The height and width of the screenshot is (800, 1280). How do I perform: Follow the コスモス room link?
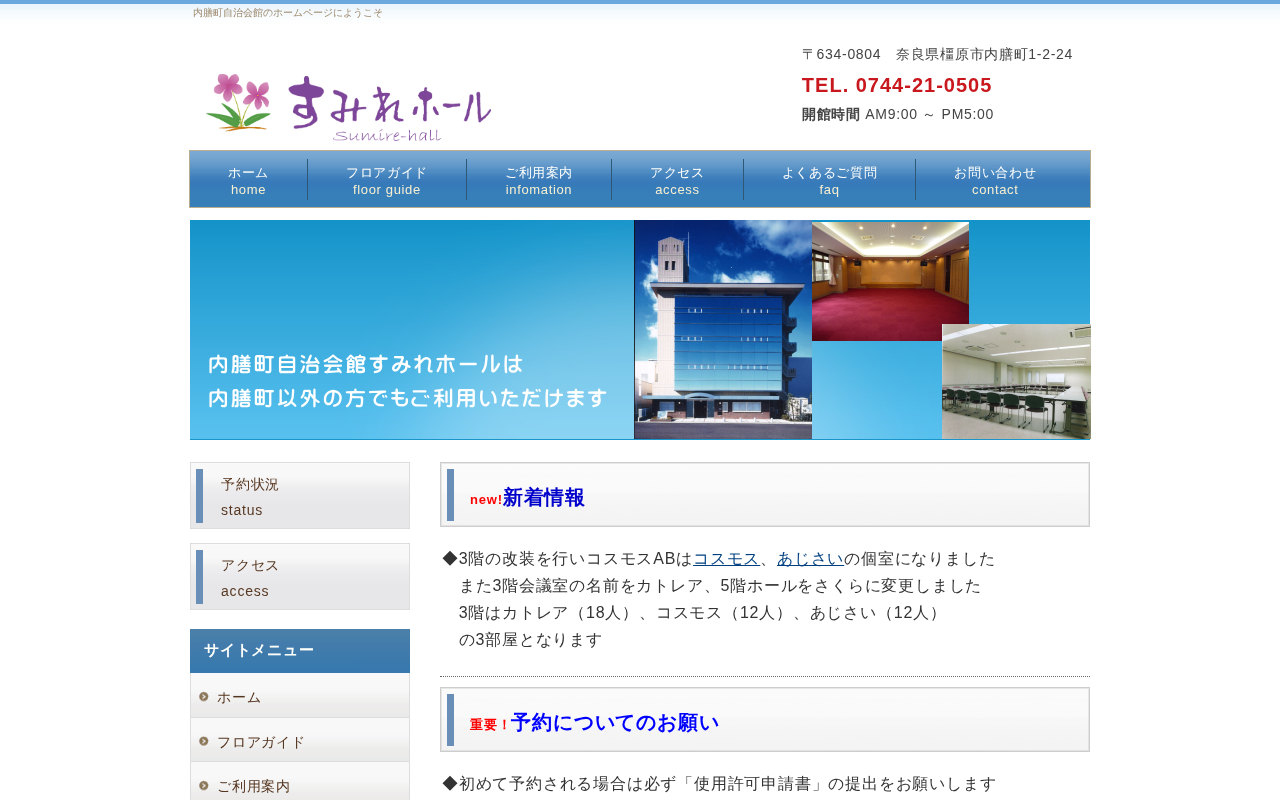point(726,559)
